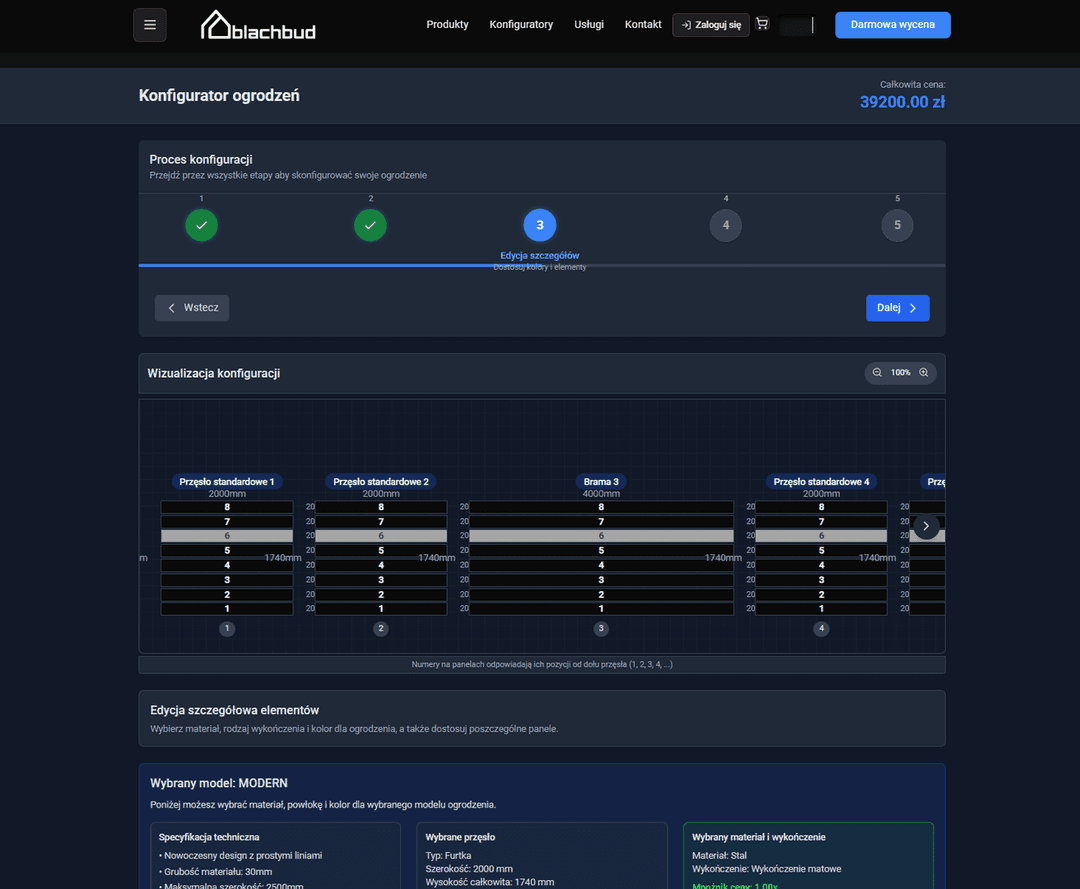Go to completed step 1

201,225
